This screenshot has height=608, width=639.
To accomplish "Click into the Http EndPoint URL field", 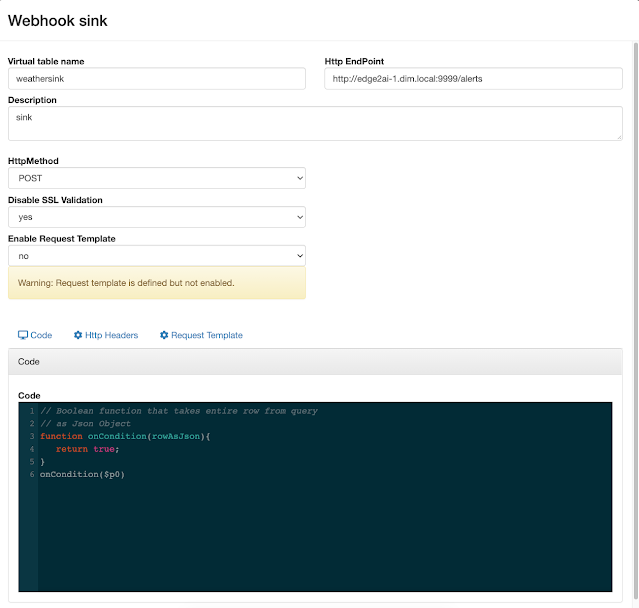I will 473,78.
